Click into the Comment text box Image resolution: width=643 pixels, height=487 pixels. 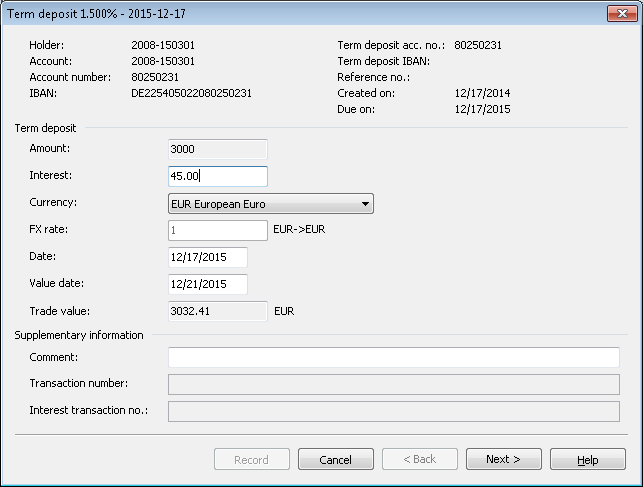coord(394,357)
